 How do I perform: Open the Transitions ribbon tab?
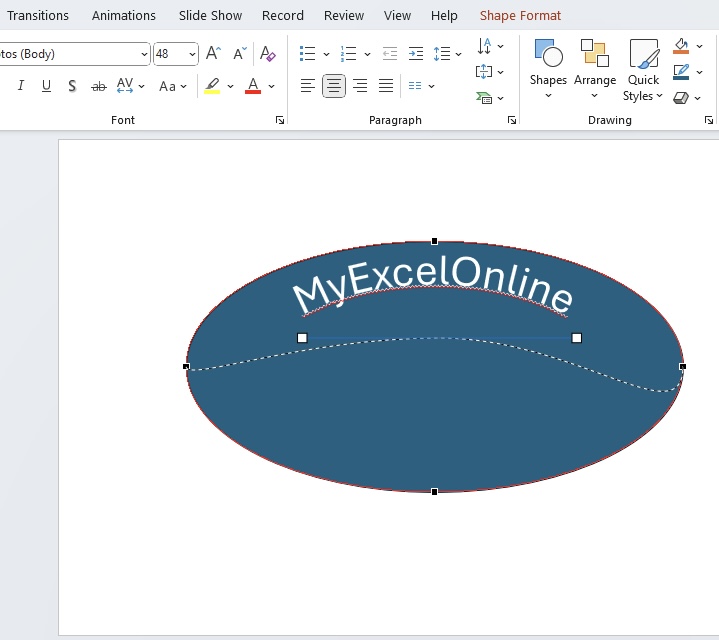pos(38,16)
